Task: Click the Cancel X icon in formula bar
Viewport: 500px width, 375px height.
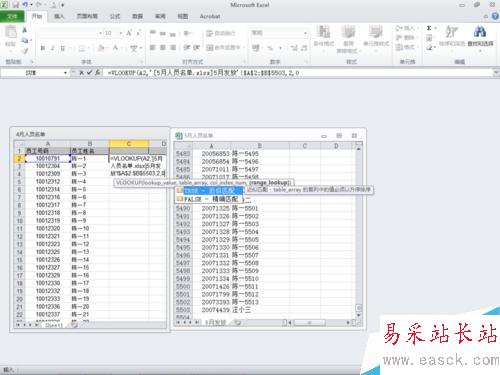Action: pos(82,72)
